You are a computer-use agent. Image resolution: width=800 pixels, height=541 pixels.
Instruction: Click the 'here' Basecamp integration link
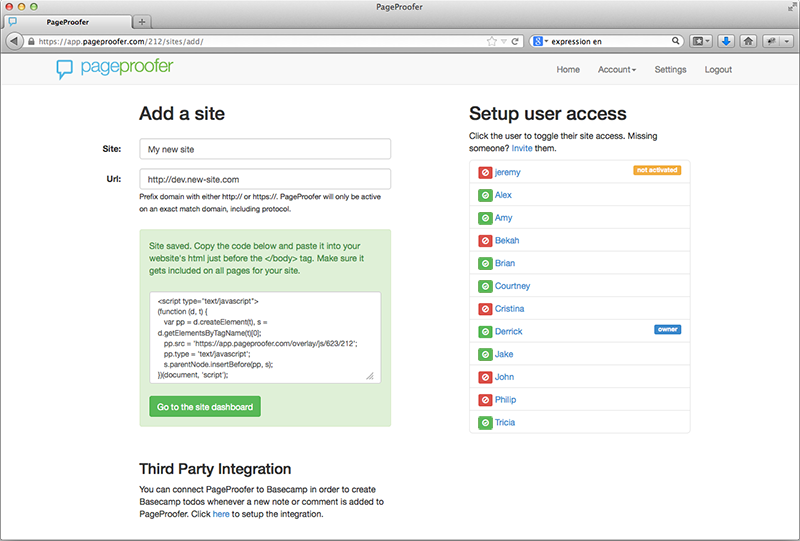tap(221, 514)
